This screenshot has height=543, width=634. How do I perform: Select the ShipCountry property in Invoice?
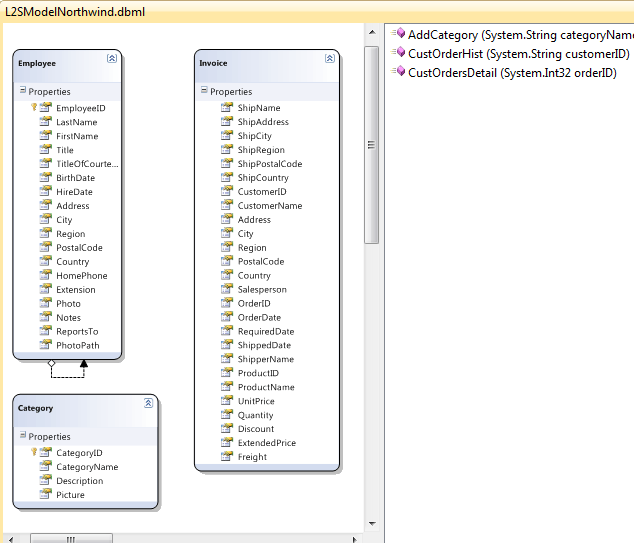pos(263,177)
